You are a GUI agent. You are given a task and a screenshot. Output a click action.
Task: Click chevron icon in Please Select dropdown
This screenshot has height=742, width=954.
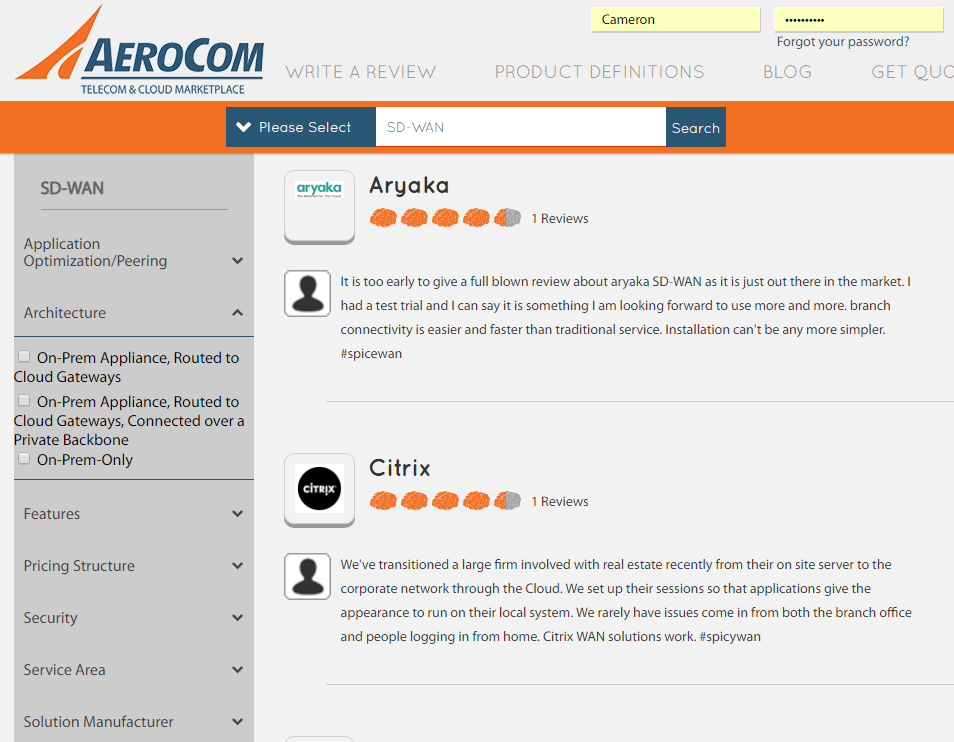click(x=243, y=127)
